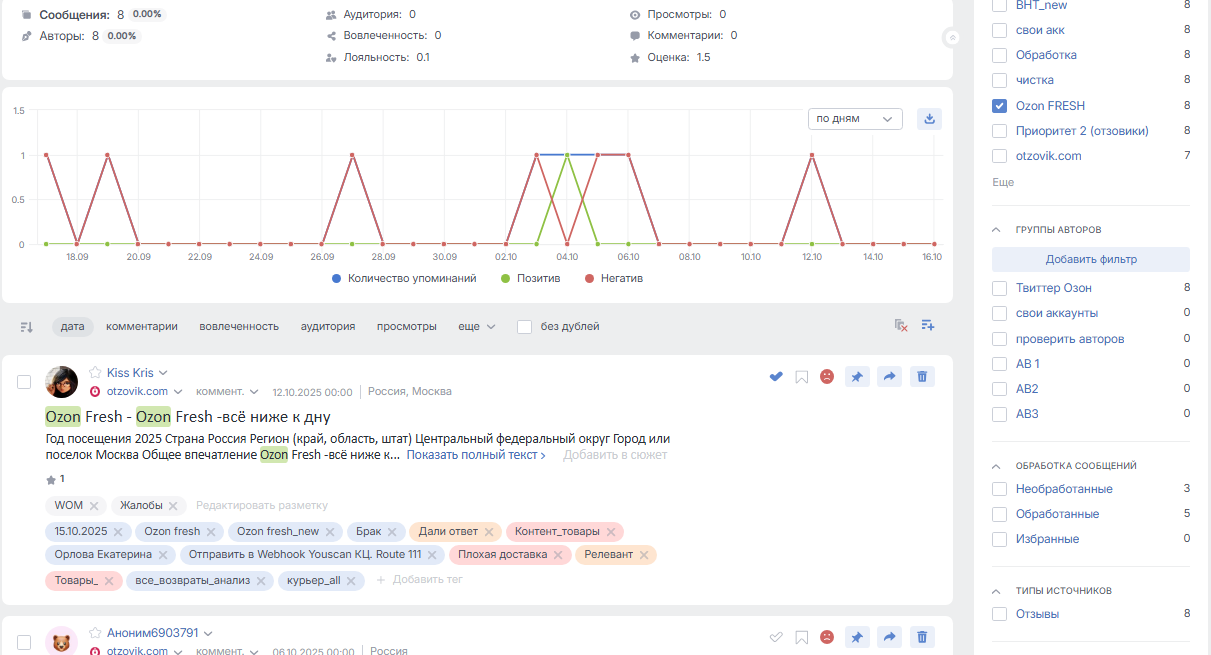The width and height of the screenshot is (1211, 655).
Task: Check the 'Избранные' filter
Action: [999, 539]
